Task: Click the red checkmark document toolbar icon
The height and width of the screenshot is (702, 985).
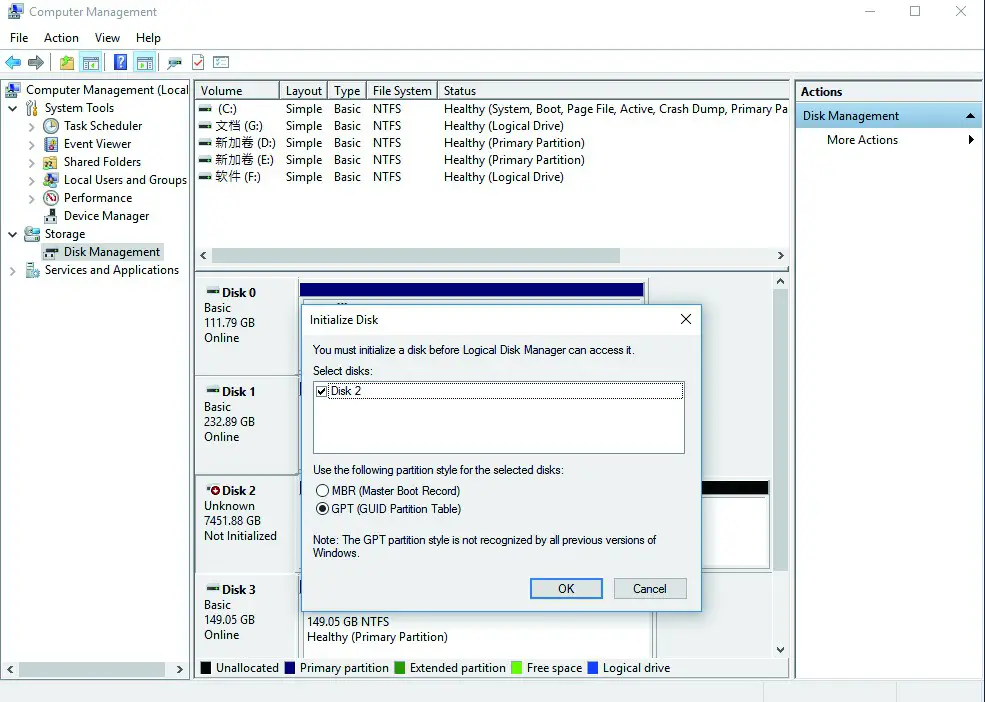Action: pyautogui.click(x=198, y=62)
